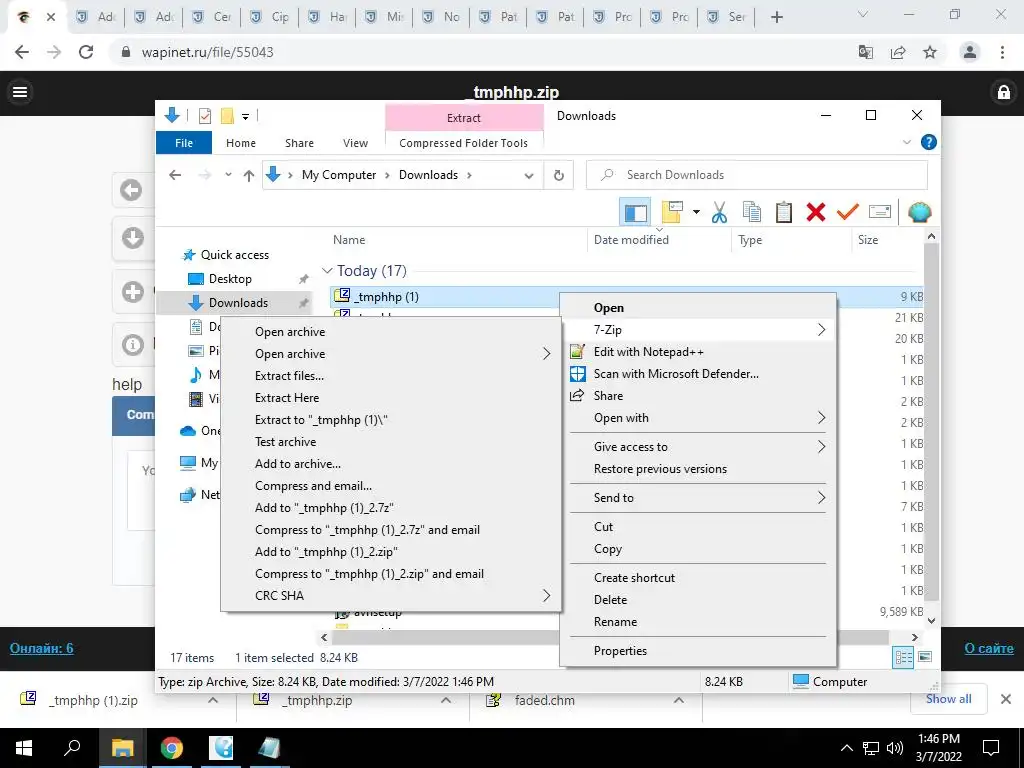Open the folder options dropdown arrow
This screenshot has height=768, width=1024.
click(x=696, y=212)
